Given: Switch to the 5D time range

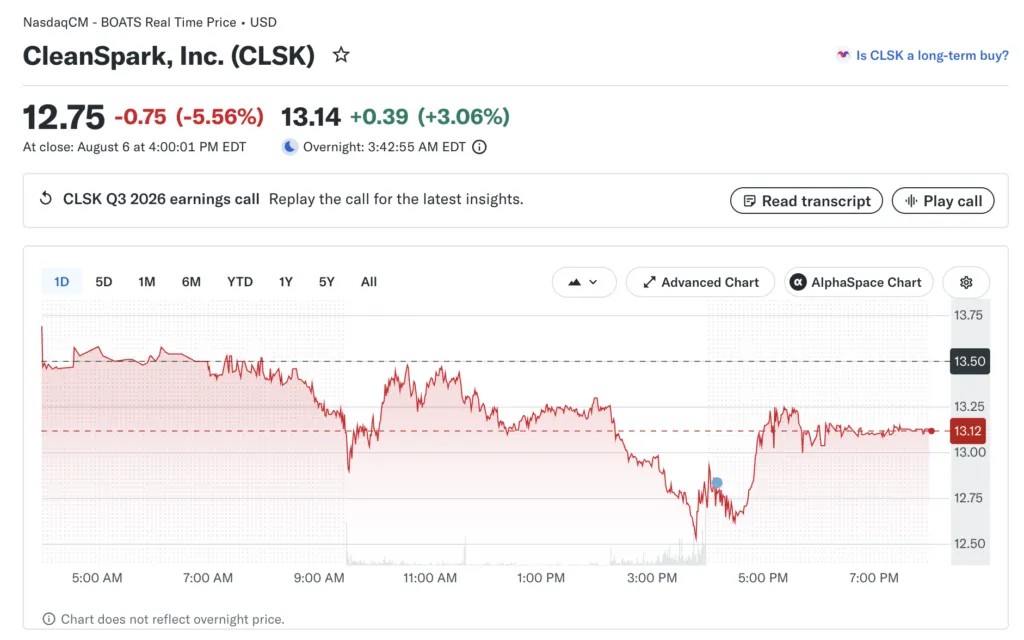Looking at the screenshot, I should pyautogui.click(x=104, y=281).
